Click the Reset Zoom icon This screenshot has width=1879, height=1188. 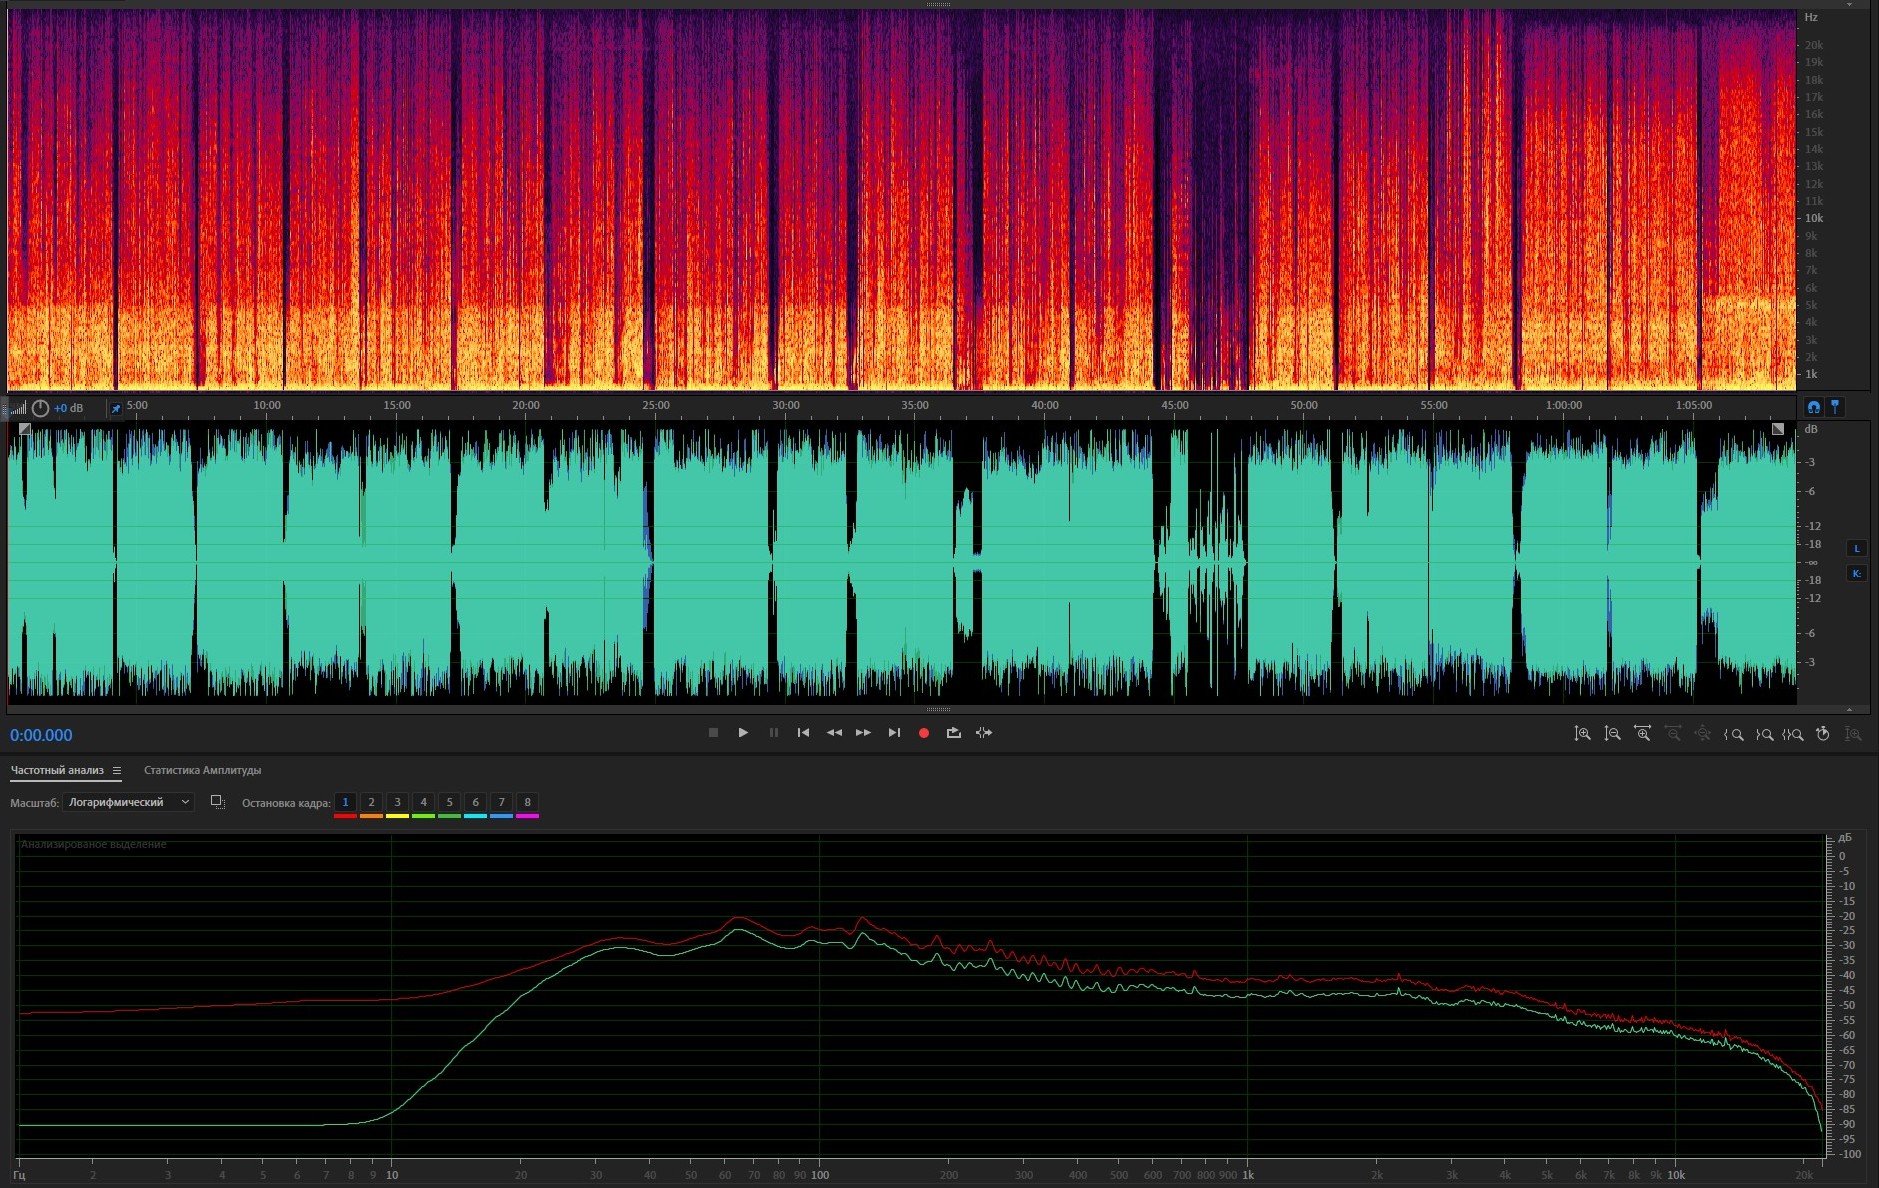pos(1823,734)
